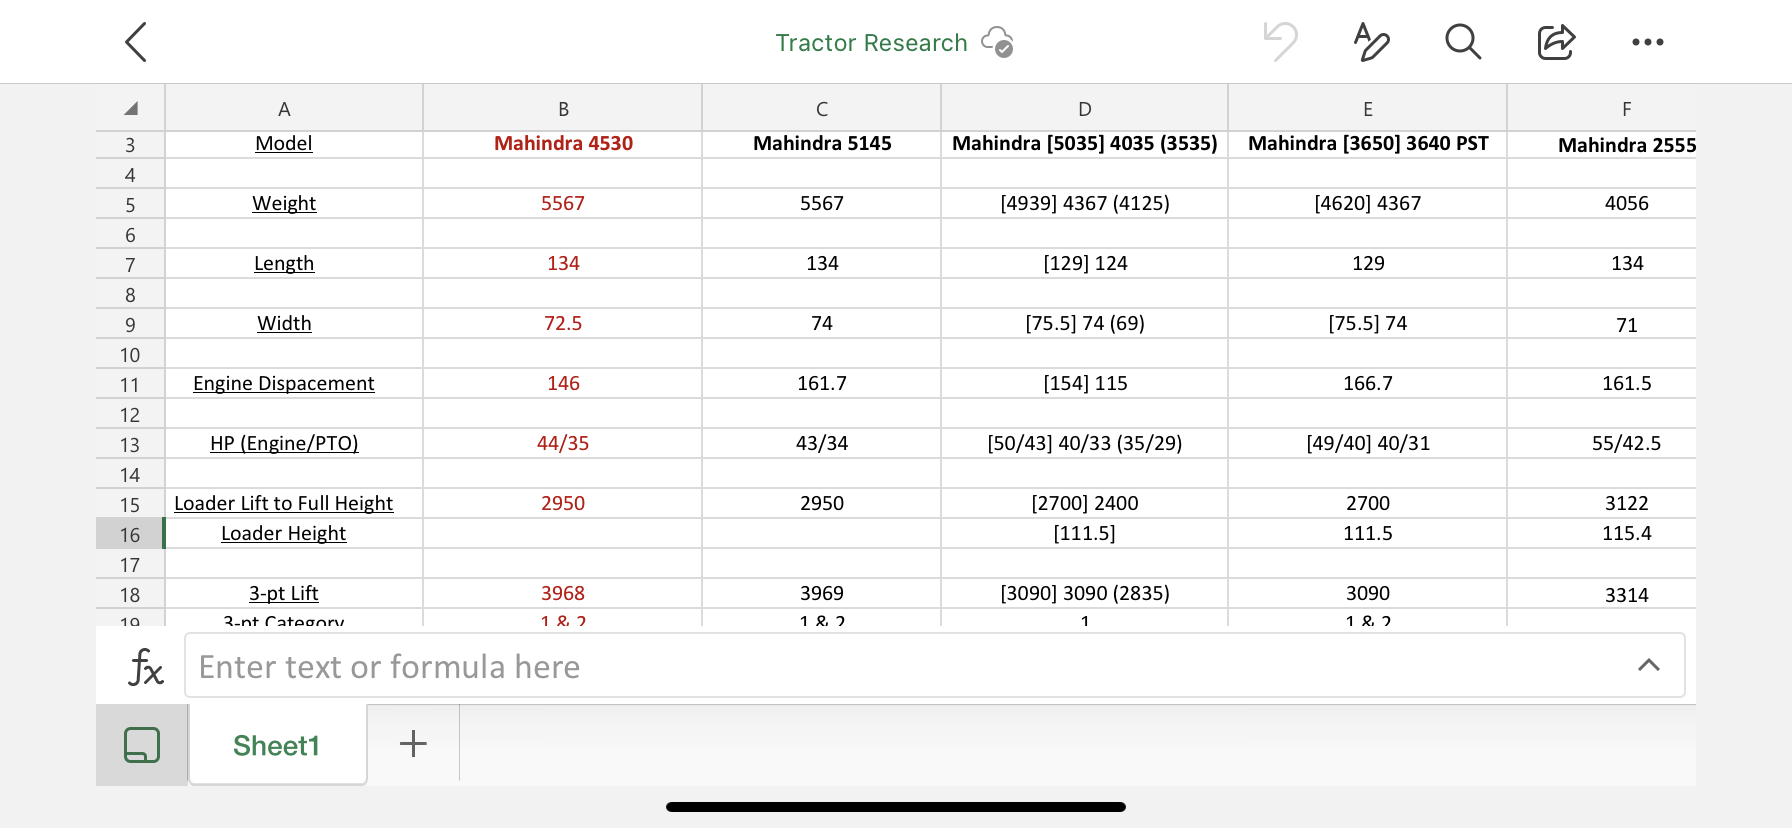This screenshot has height=828, width=1792.
Task: Select row 7 header
Action: [130, 265]
